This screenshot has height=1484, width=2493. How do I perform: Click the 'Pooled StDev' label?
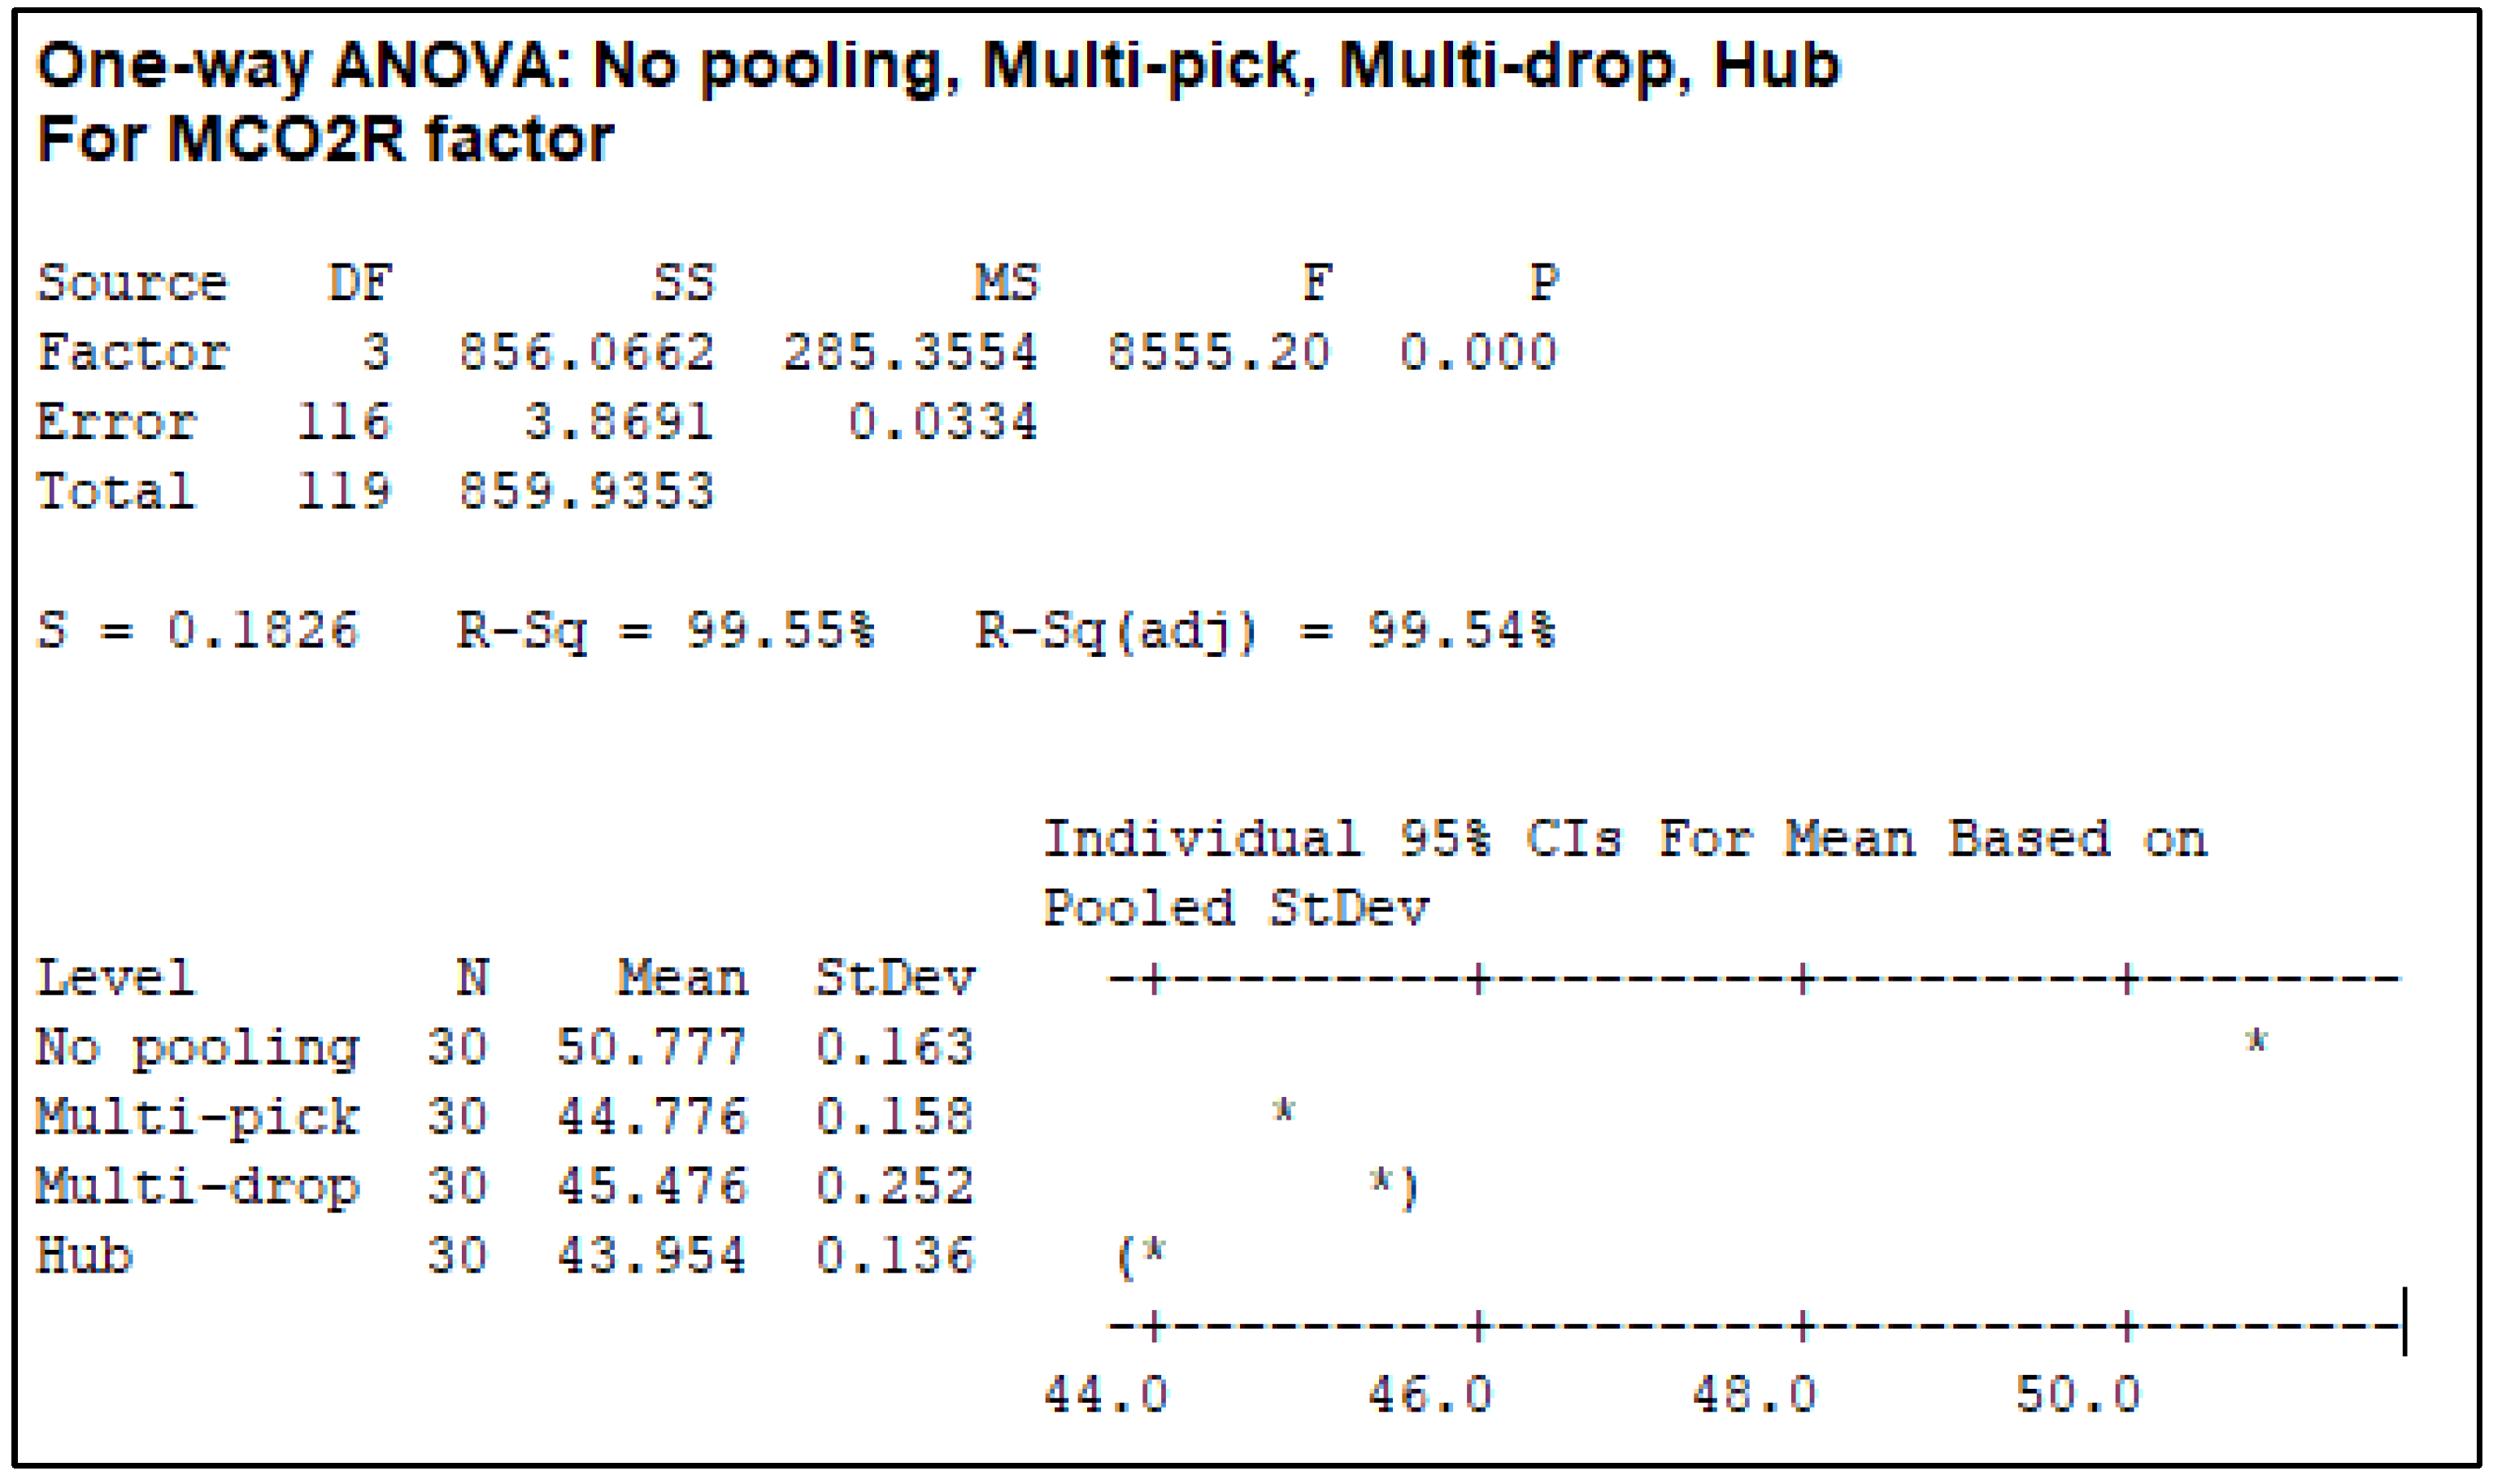[1236, 909]
